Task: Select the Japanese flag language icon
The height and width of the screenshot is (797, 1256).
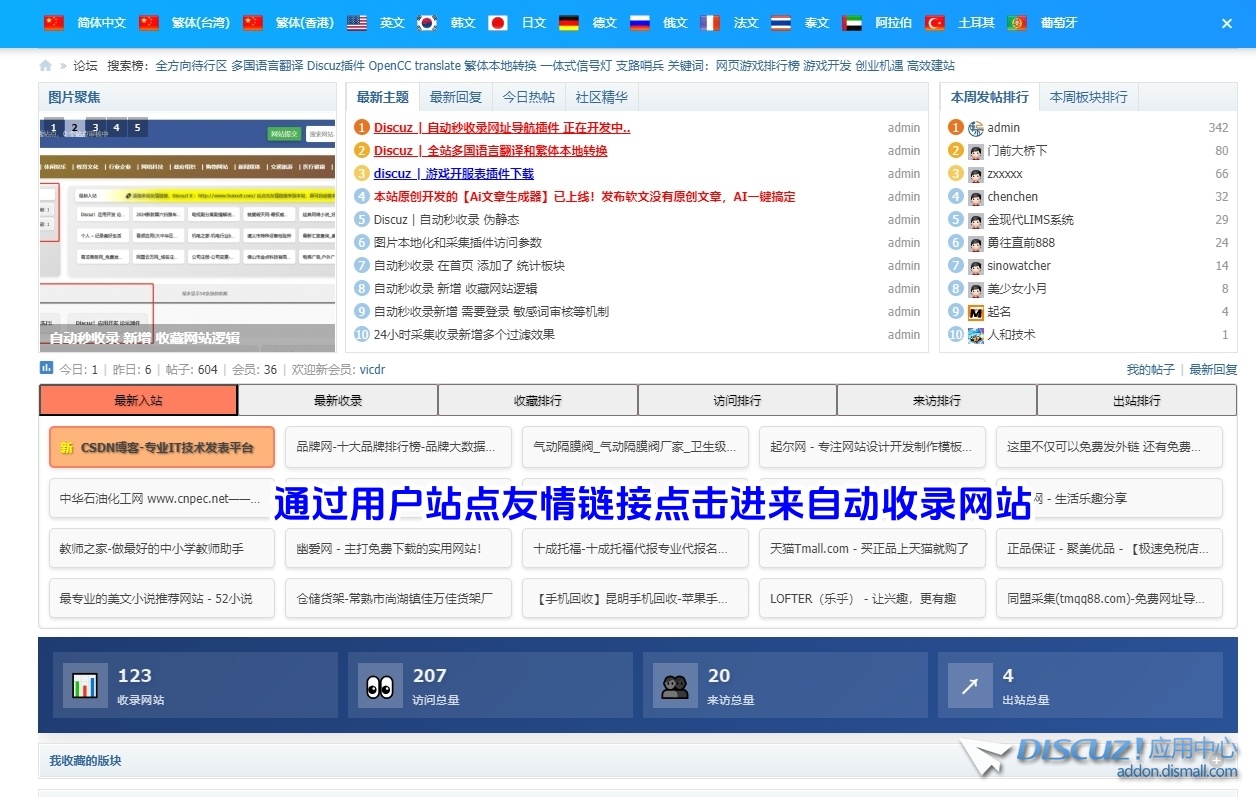Action: (x=498, y=23)
